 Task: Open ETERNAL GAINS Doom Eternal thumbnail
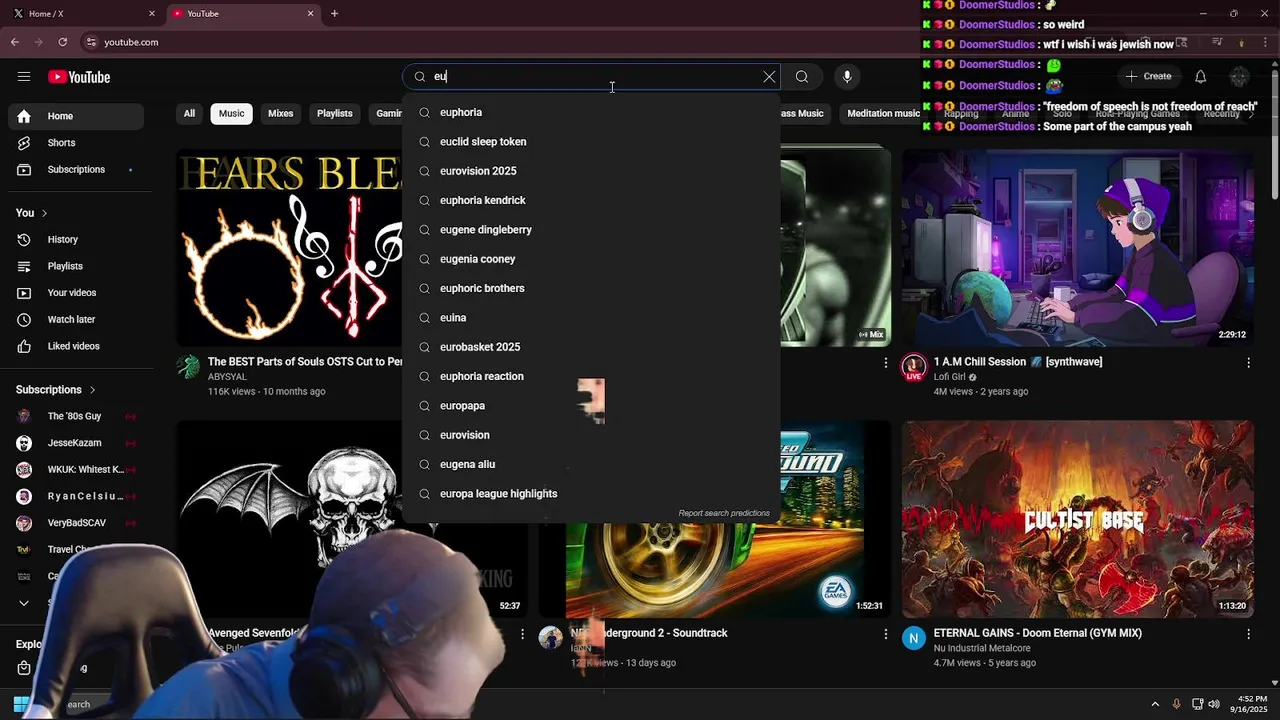pyautogui.click(x=1078, y=519)
